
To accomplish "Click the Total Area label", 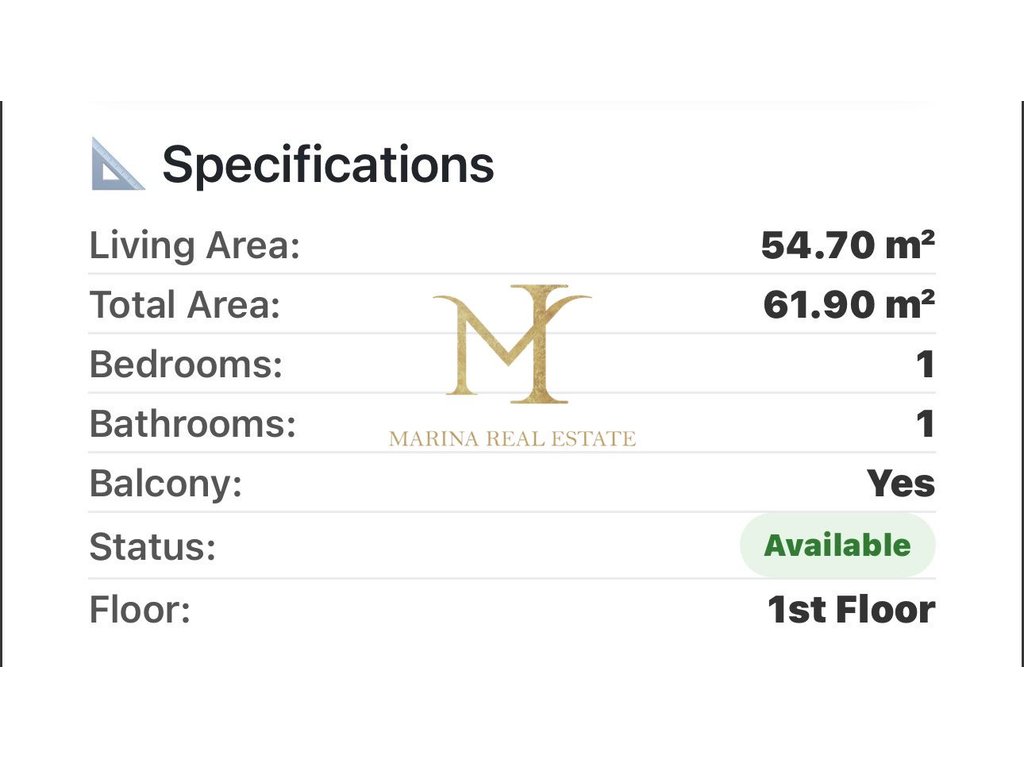I will pyautogui.click(x=185, y=305).
